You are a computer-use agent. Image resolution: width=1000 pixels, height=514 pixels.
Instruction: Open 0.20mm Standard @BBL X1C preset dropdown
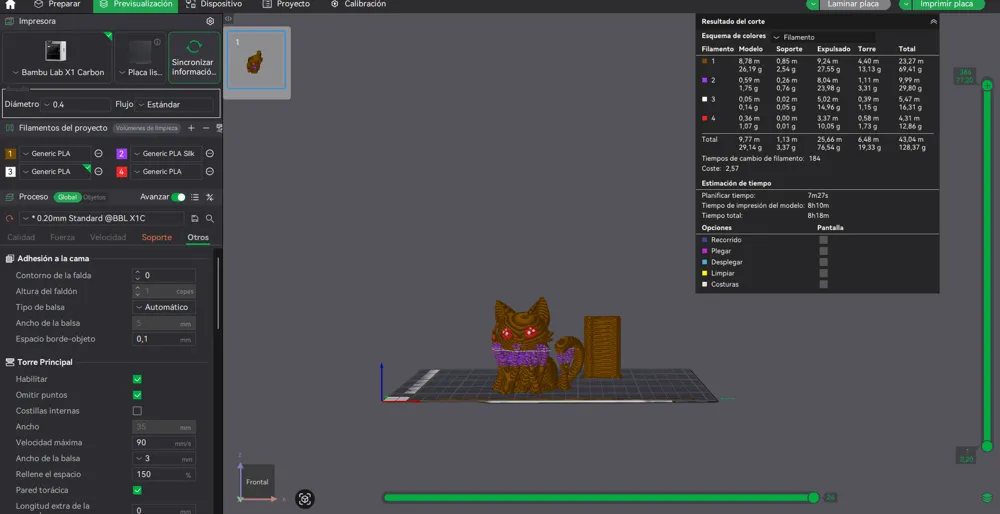pos(101,219)
